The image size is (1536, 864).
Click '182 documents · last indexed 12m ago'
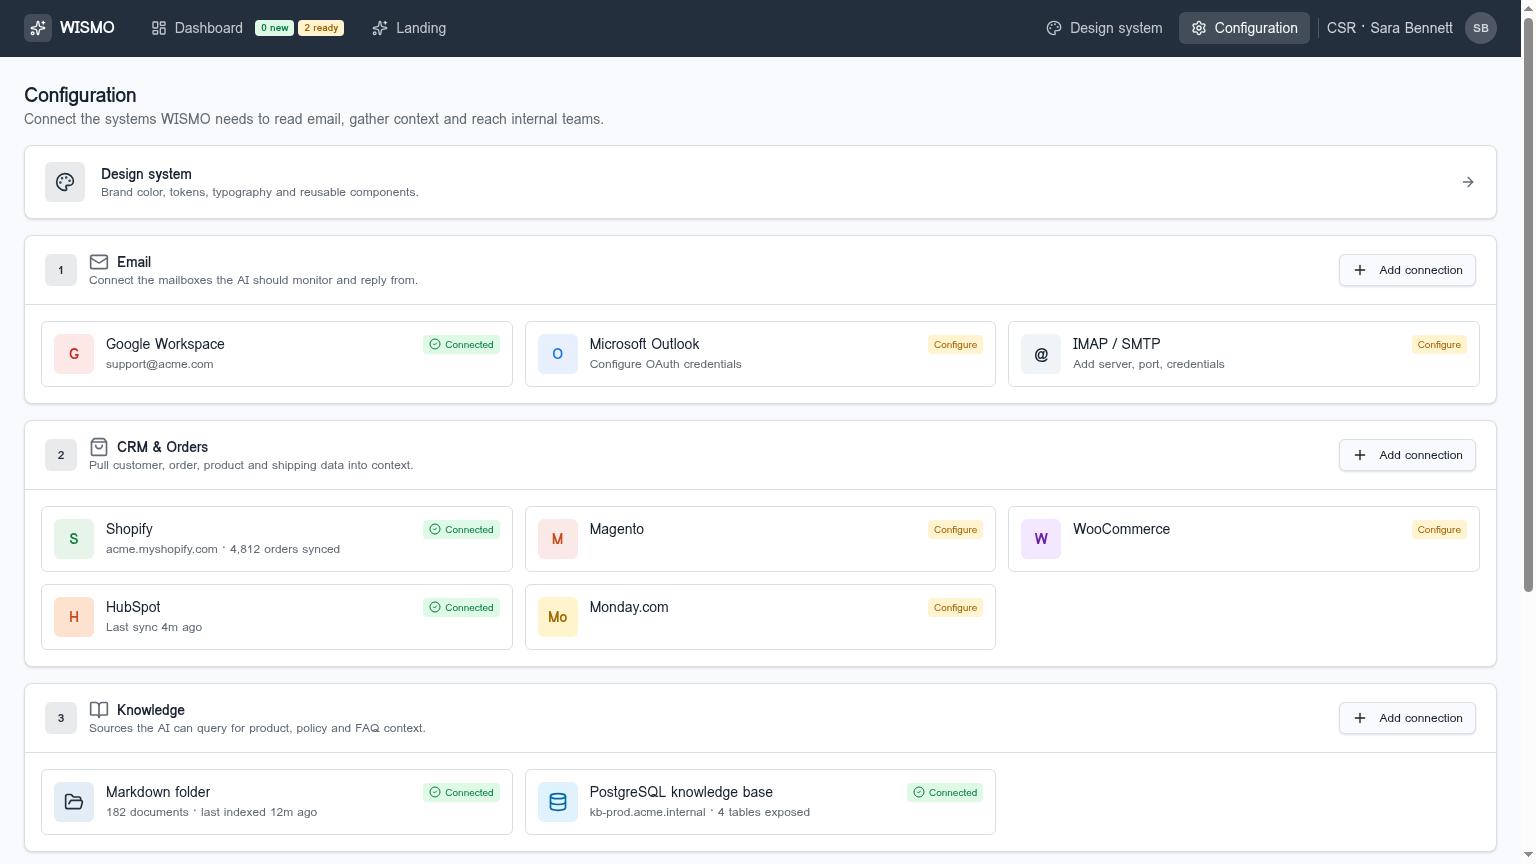[x=212, y=812]
